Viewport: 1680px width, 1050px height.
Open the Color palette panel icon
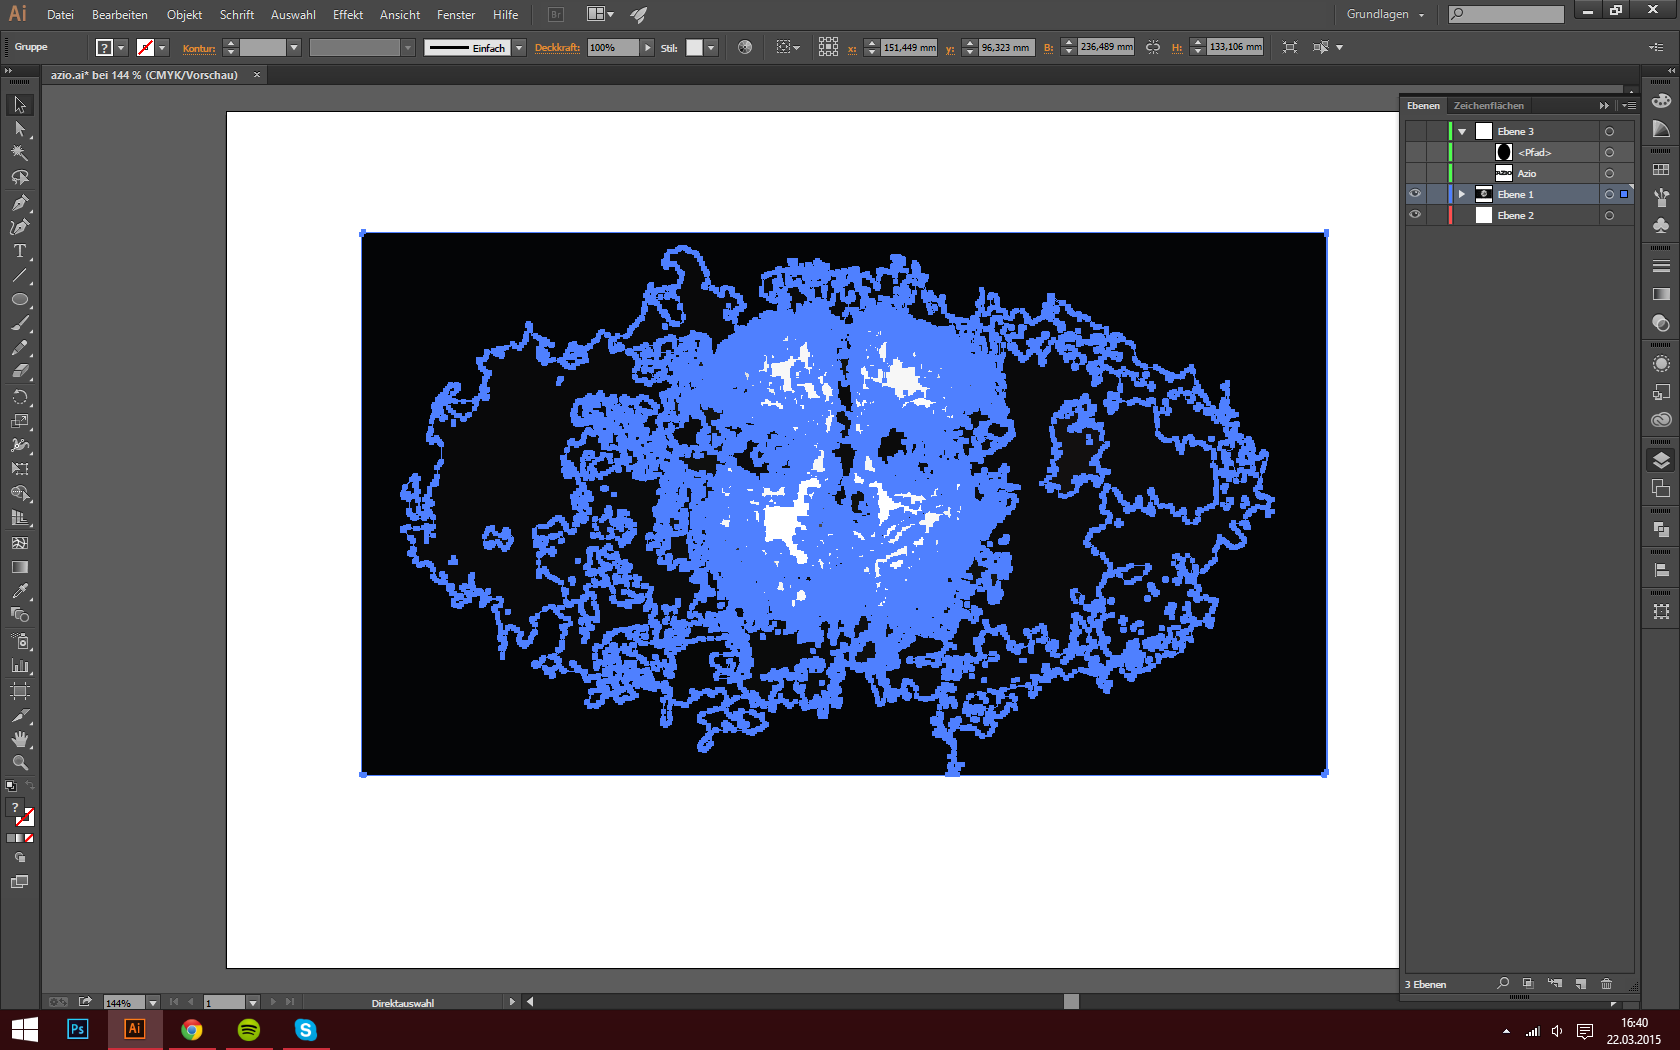[1661, 101]
